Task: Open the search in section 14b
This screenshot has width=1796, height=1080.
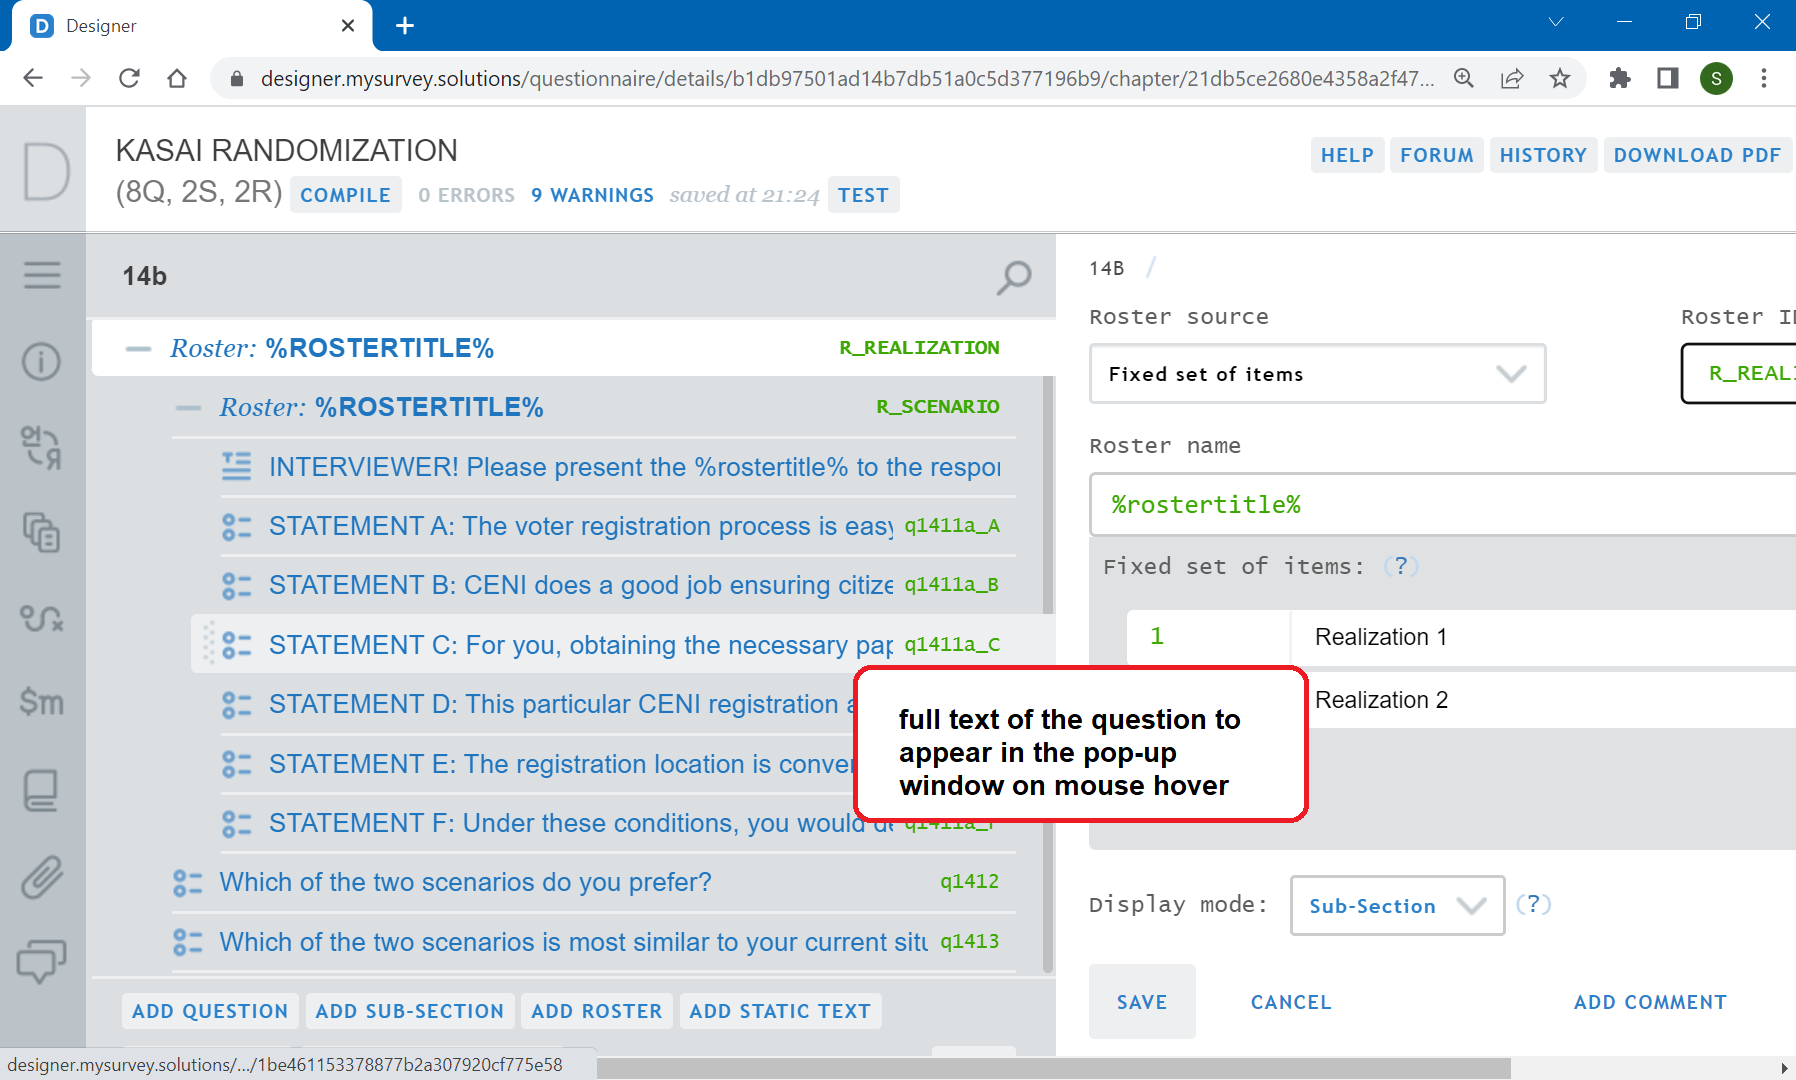Action: [x=1013, y=278]
